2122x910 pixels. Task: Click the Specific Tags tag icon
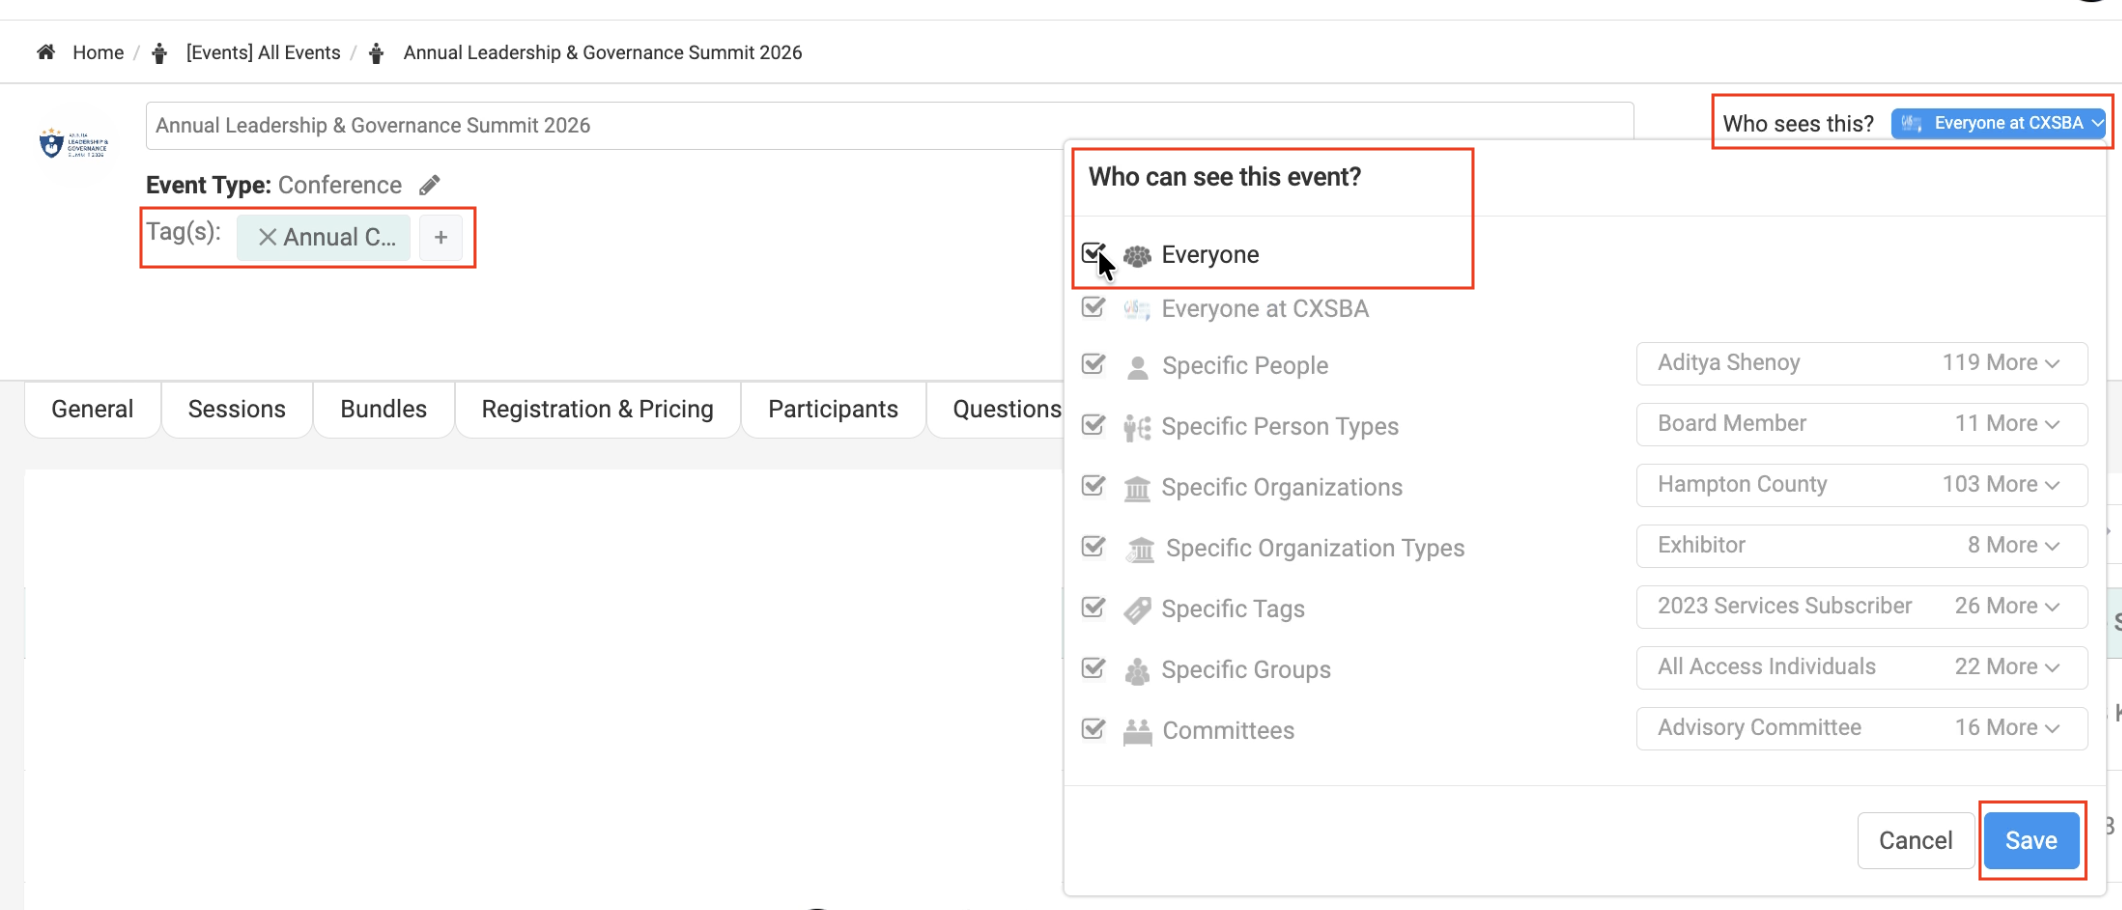(x=1137, y=609)
